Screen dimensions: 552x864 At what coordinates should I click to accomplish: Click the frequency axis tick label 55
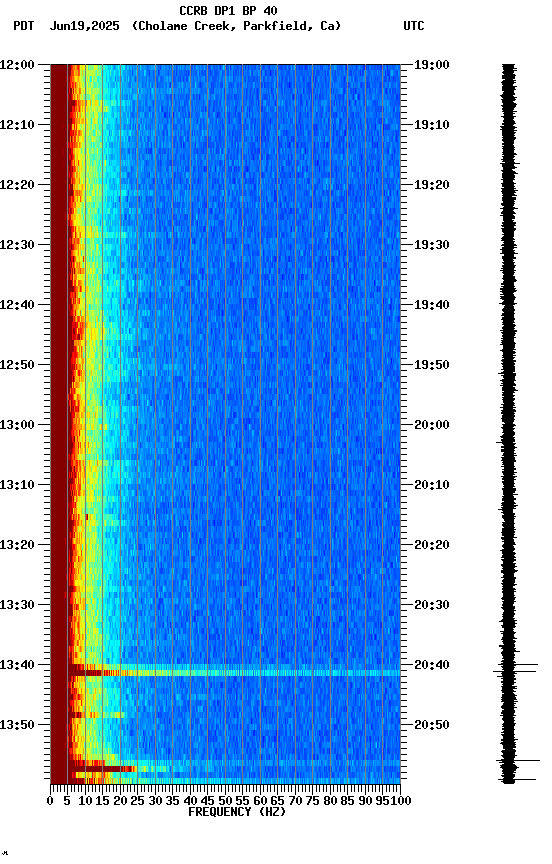[x=242, y=801]
